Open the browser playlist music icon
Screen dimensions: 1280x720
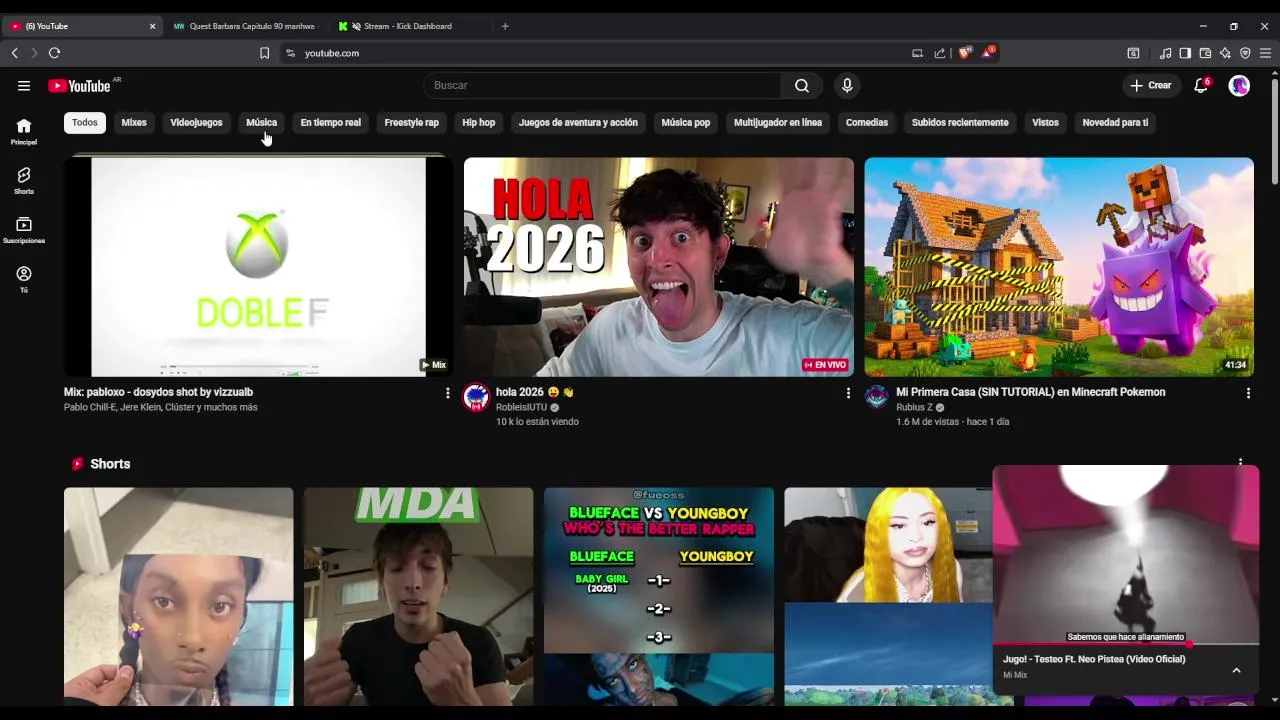tap(1165, 53)
